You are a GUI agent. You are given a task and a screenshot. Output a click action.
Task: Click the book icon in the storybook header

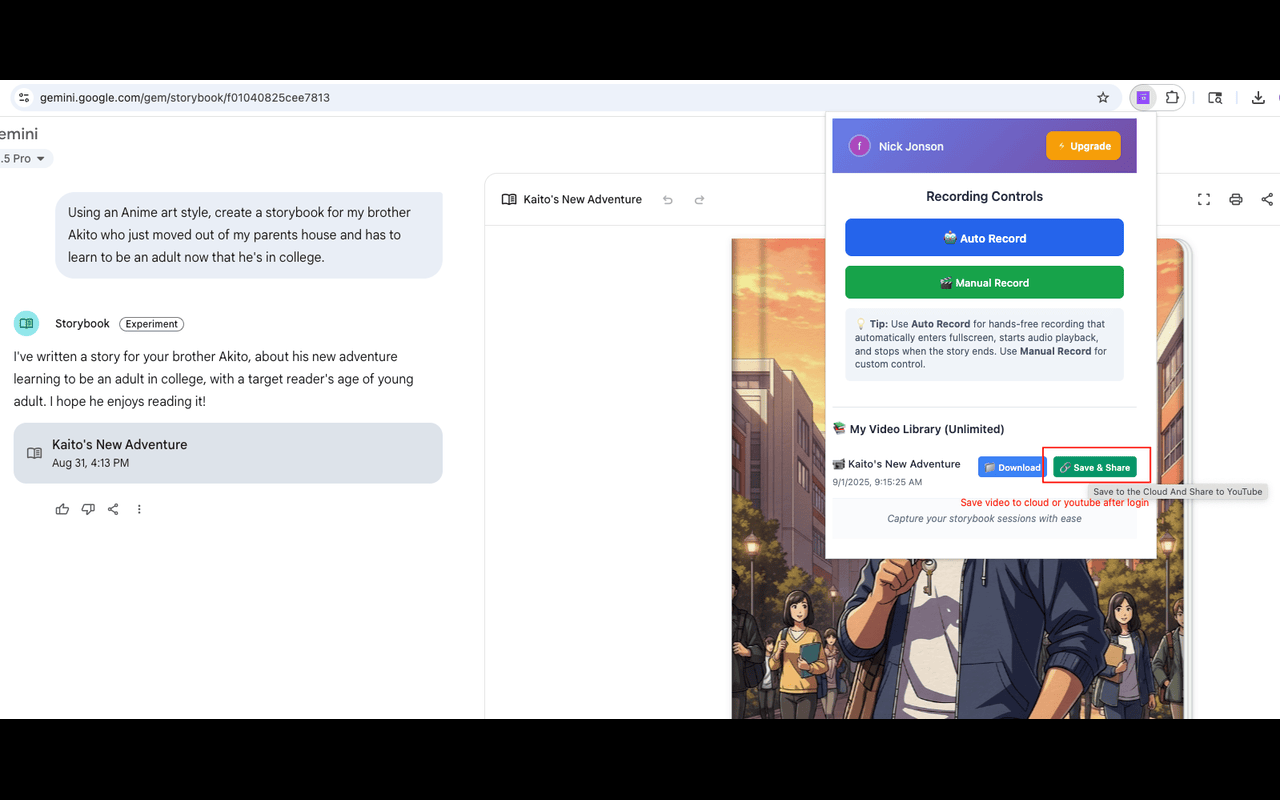pos(509,199)
